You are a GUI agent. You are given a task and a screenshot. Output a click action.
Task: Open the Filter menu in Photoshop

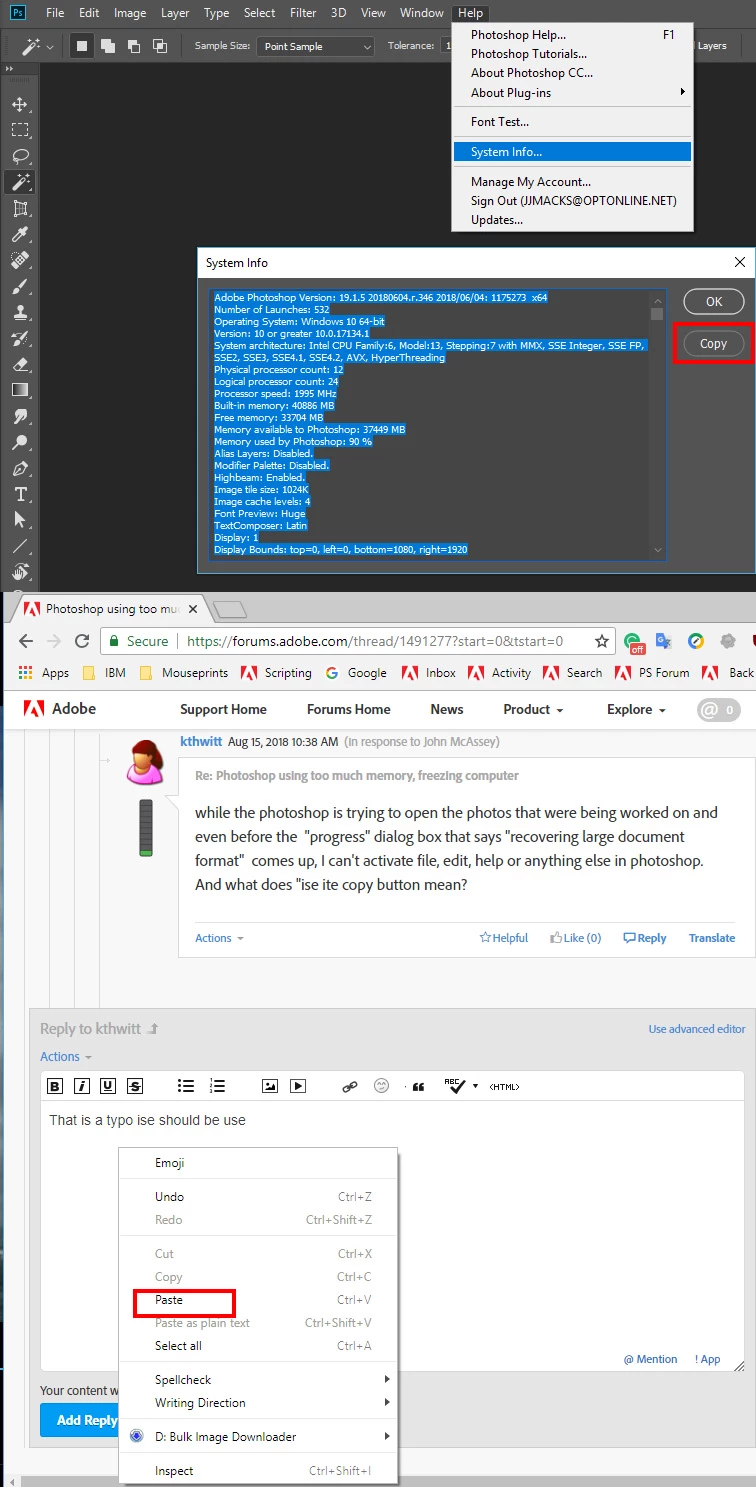tap(303, 13)
